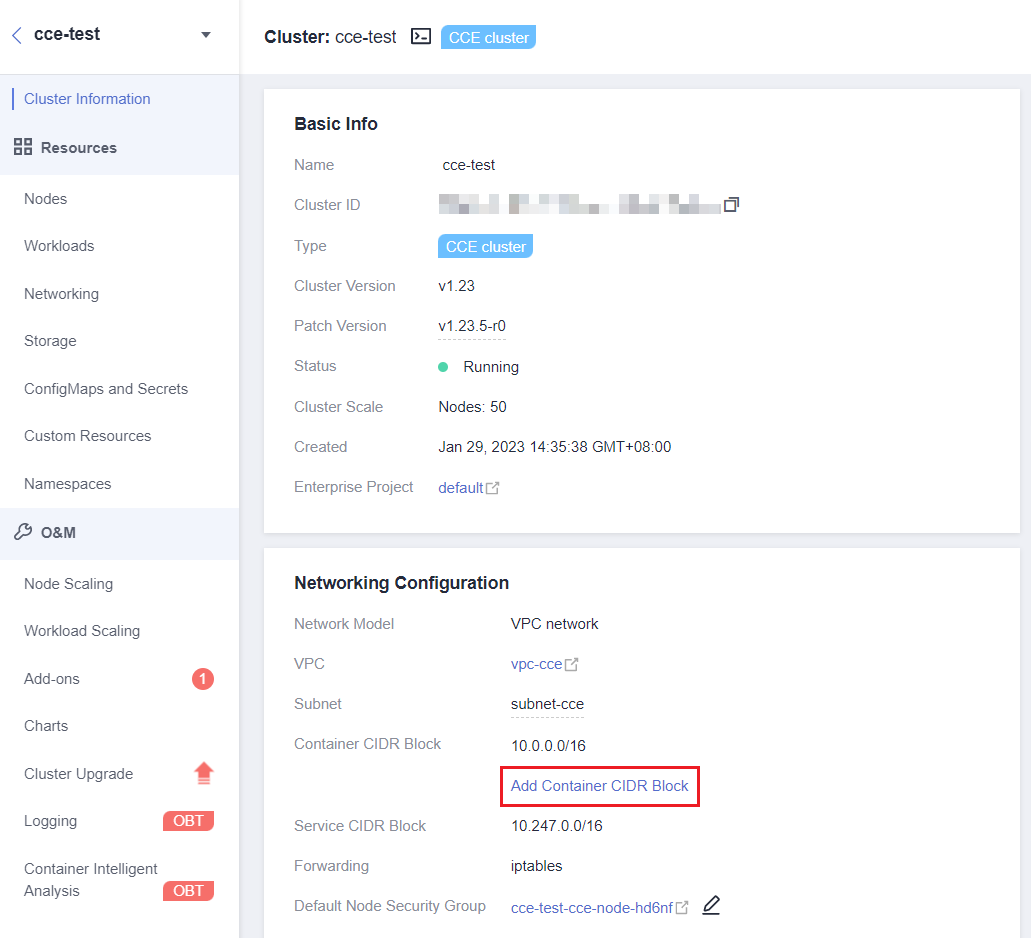Click the service CIDR value 10.247.0.0/16
Viewport: 1031px width, 938px height.
(556, 826)
